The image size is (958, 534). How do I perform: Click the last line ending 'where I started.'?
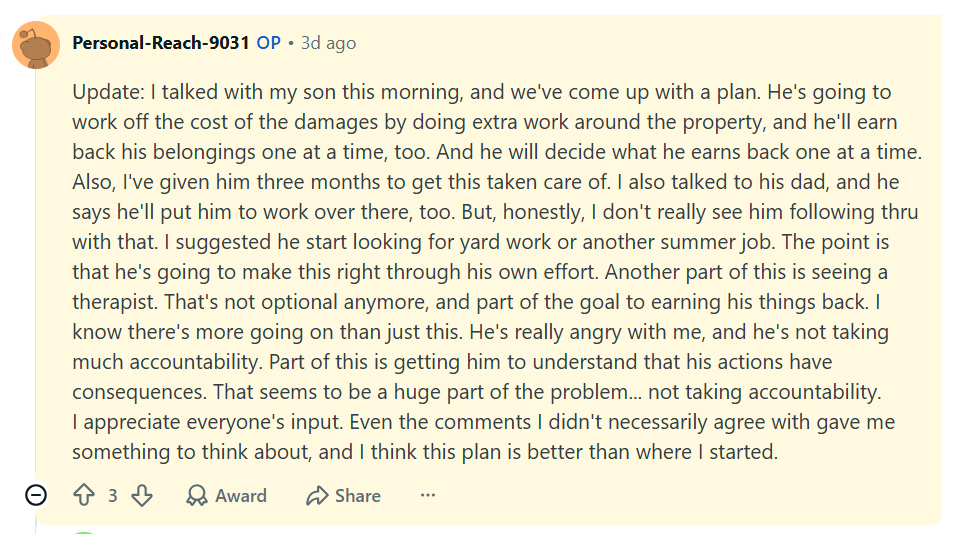(x=425, y=452)
